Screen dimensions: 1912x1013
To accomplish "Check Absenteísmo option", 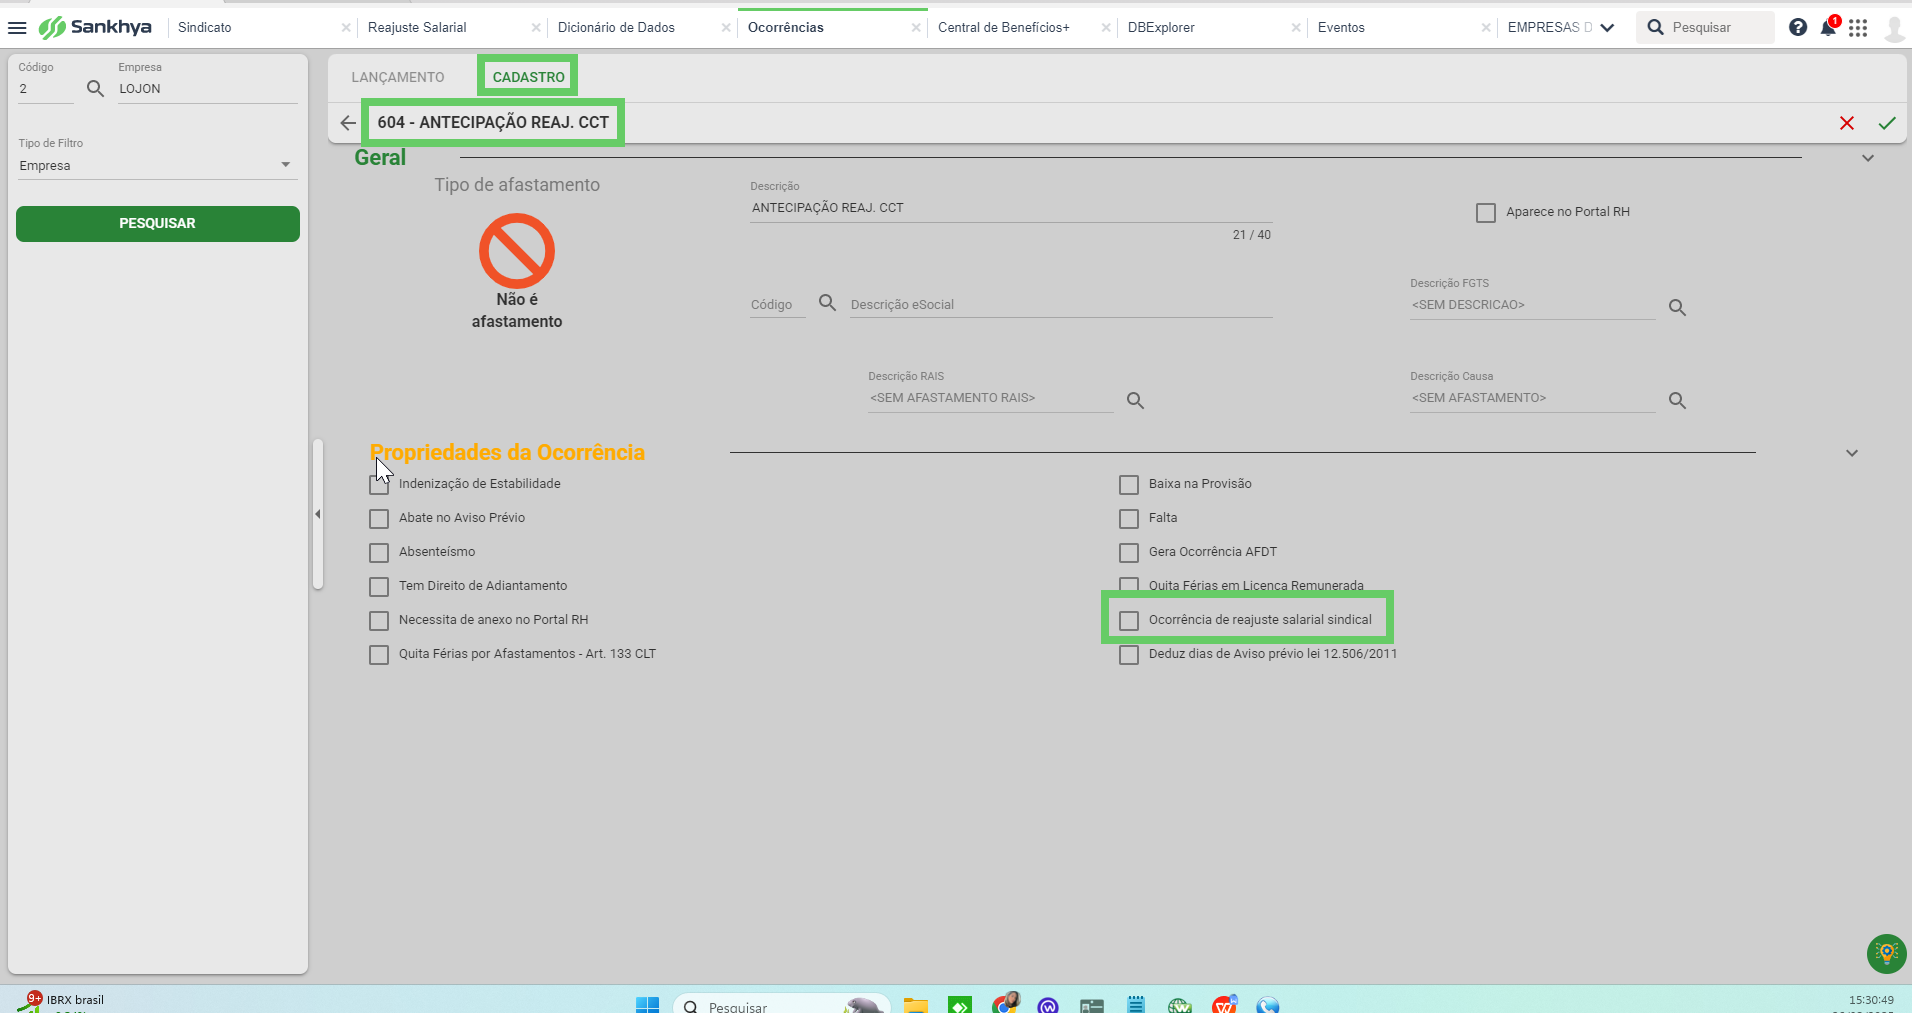I will tap(379, 553).
